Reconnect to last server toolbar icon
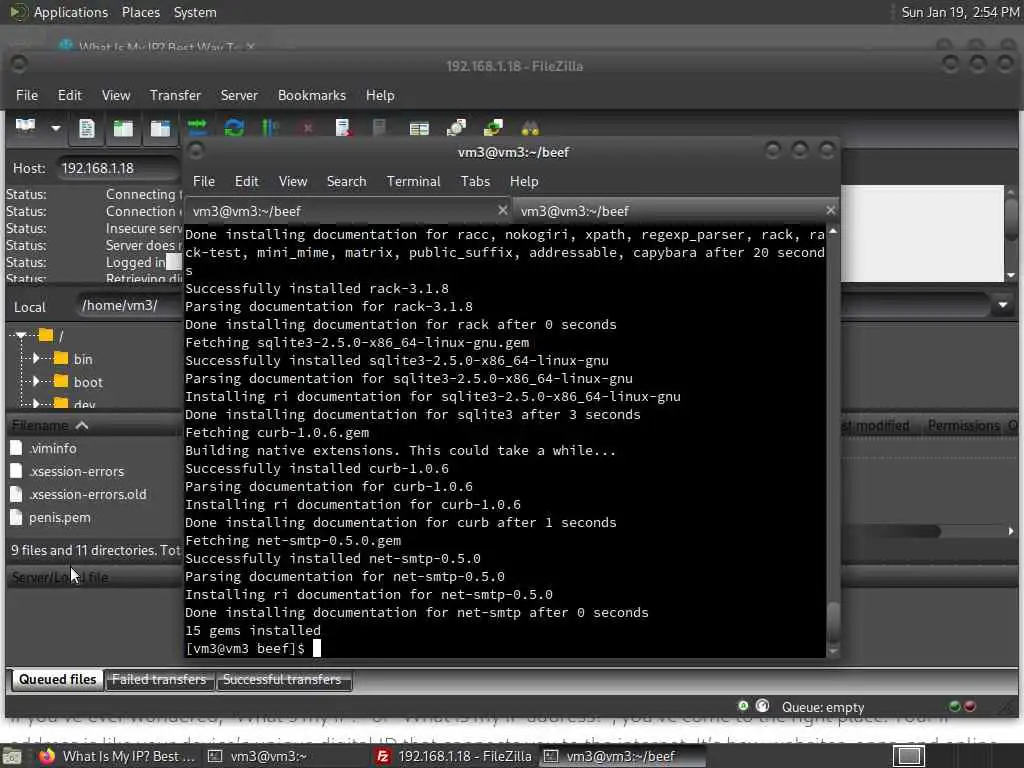Image resolution: width=1024 pixels, height=768 pixels. click(x=379, y=128)
